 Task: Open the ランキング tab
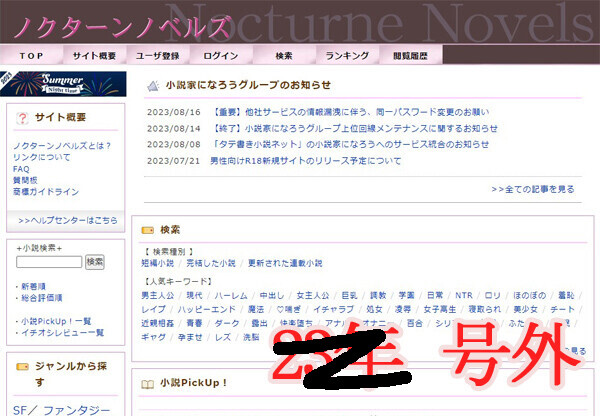(347, 55)
